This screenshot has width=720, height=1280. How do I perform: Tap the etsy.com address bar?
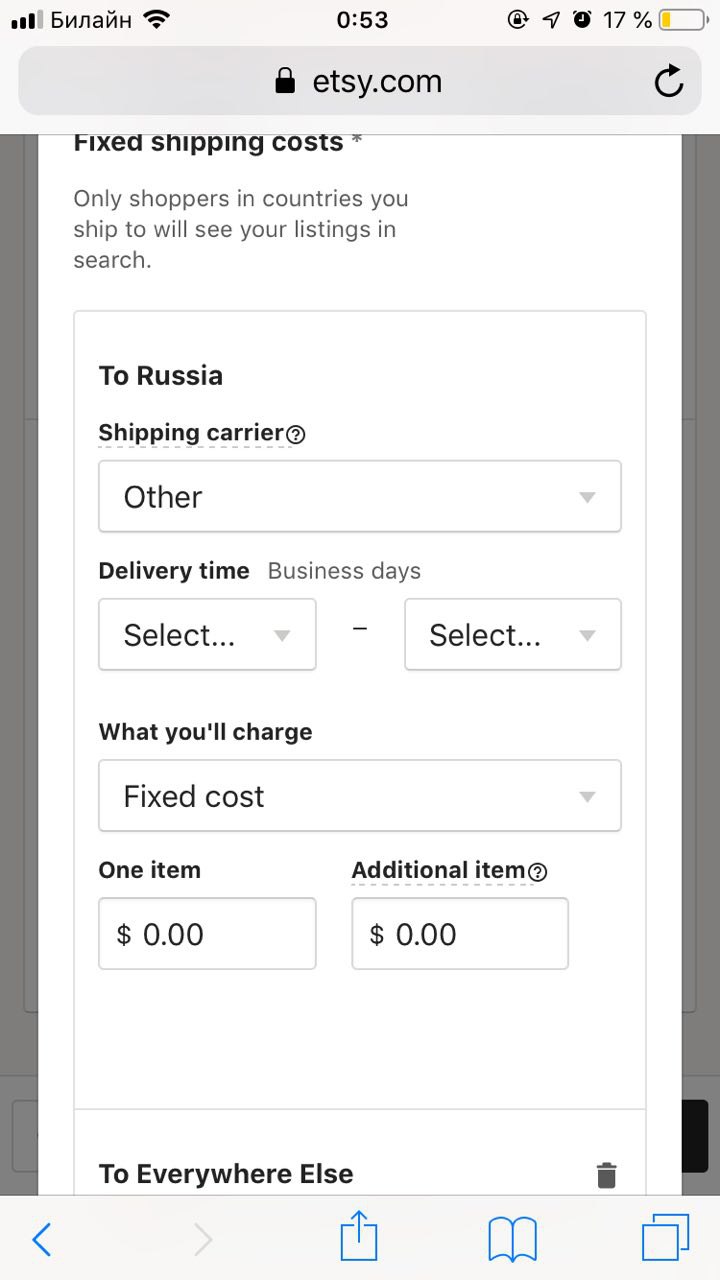360,82
